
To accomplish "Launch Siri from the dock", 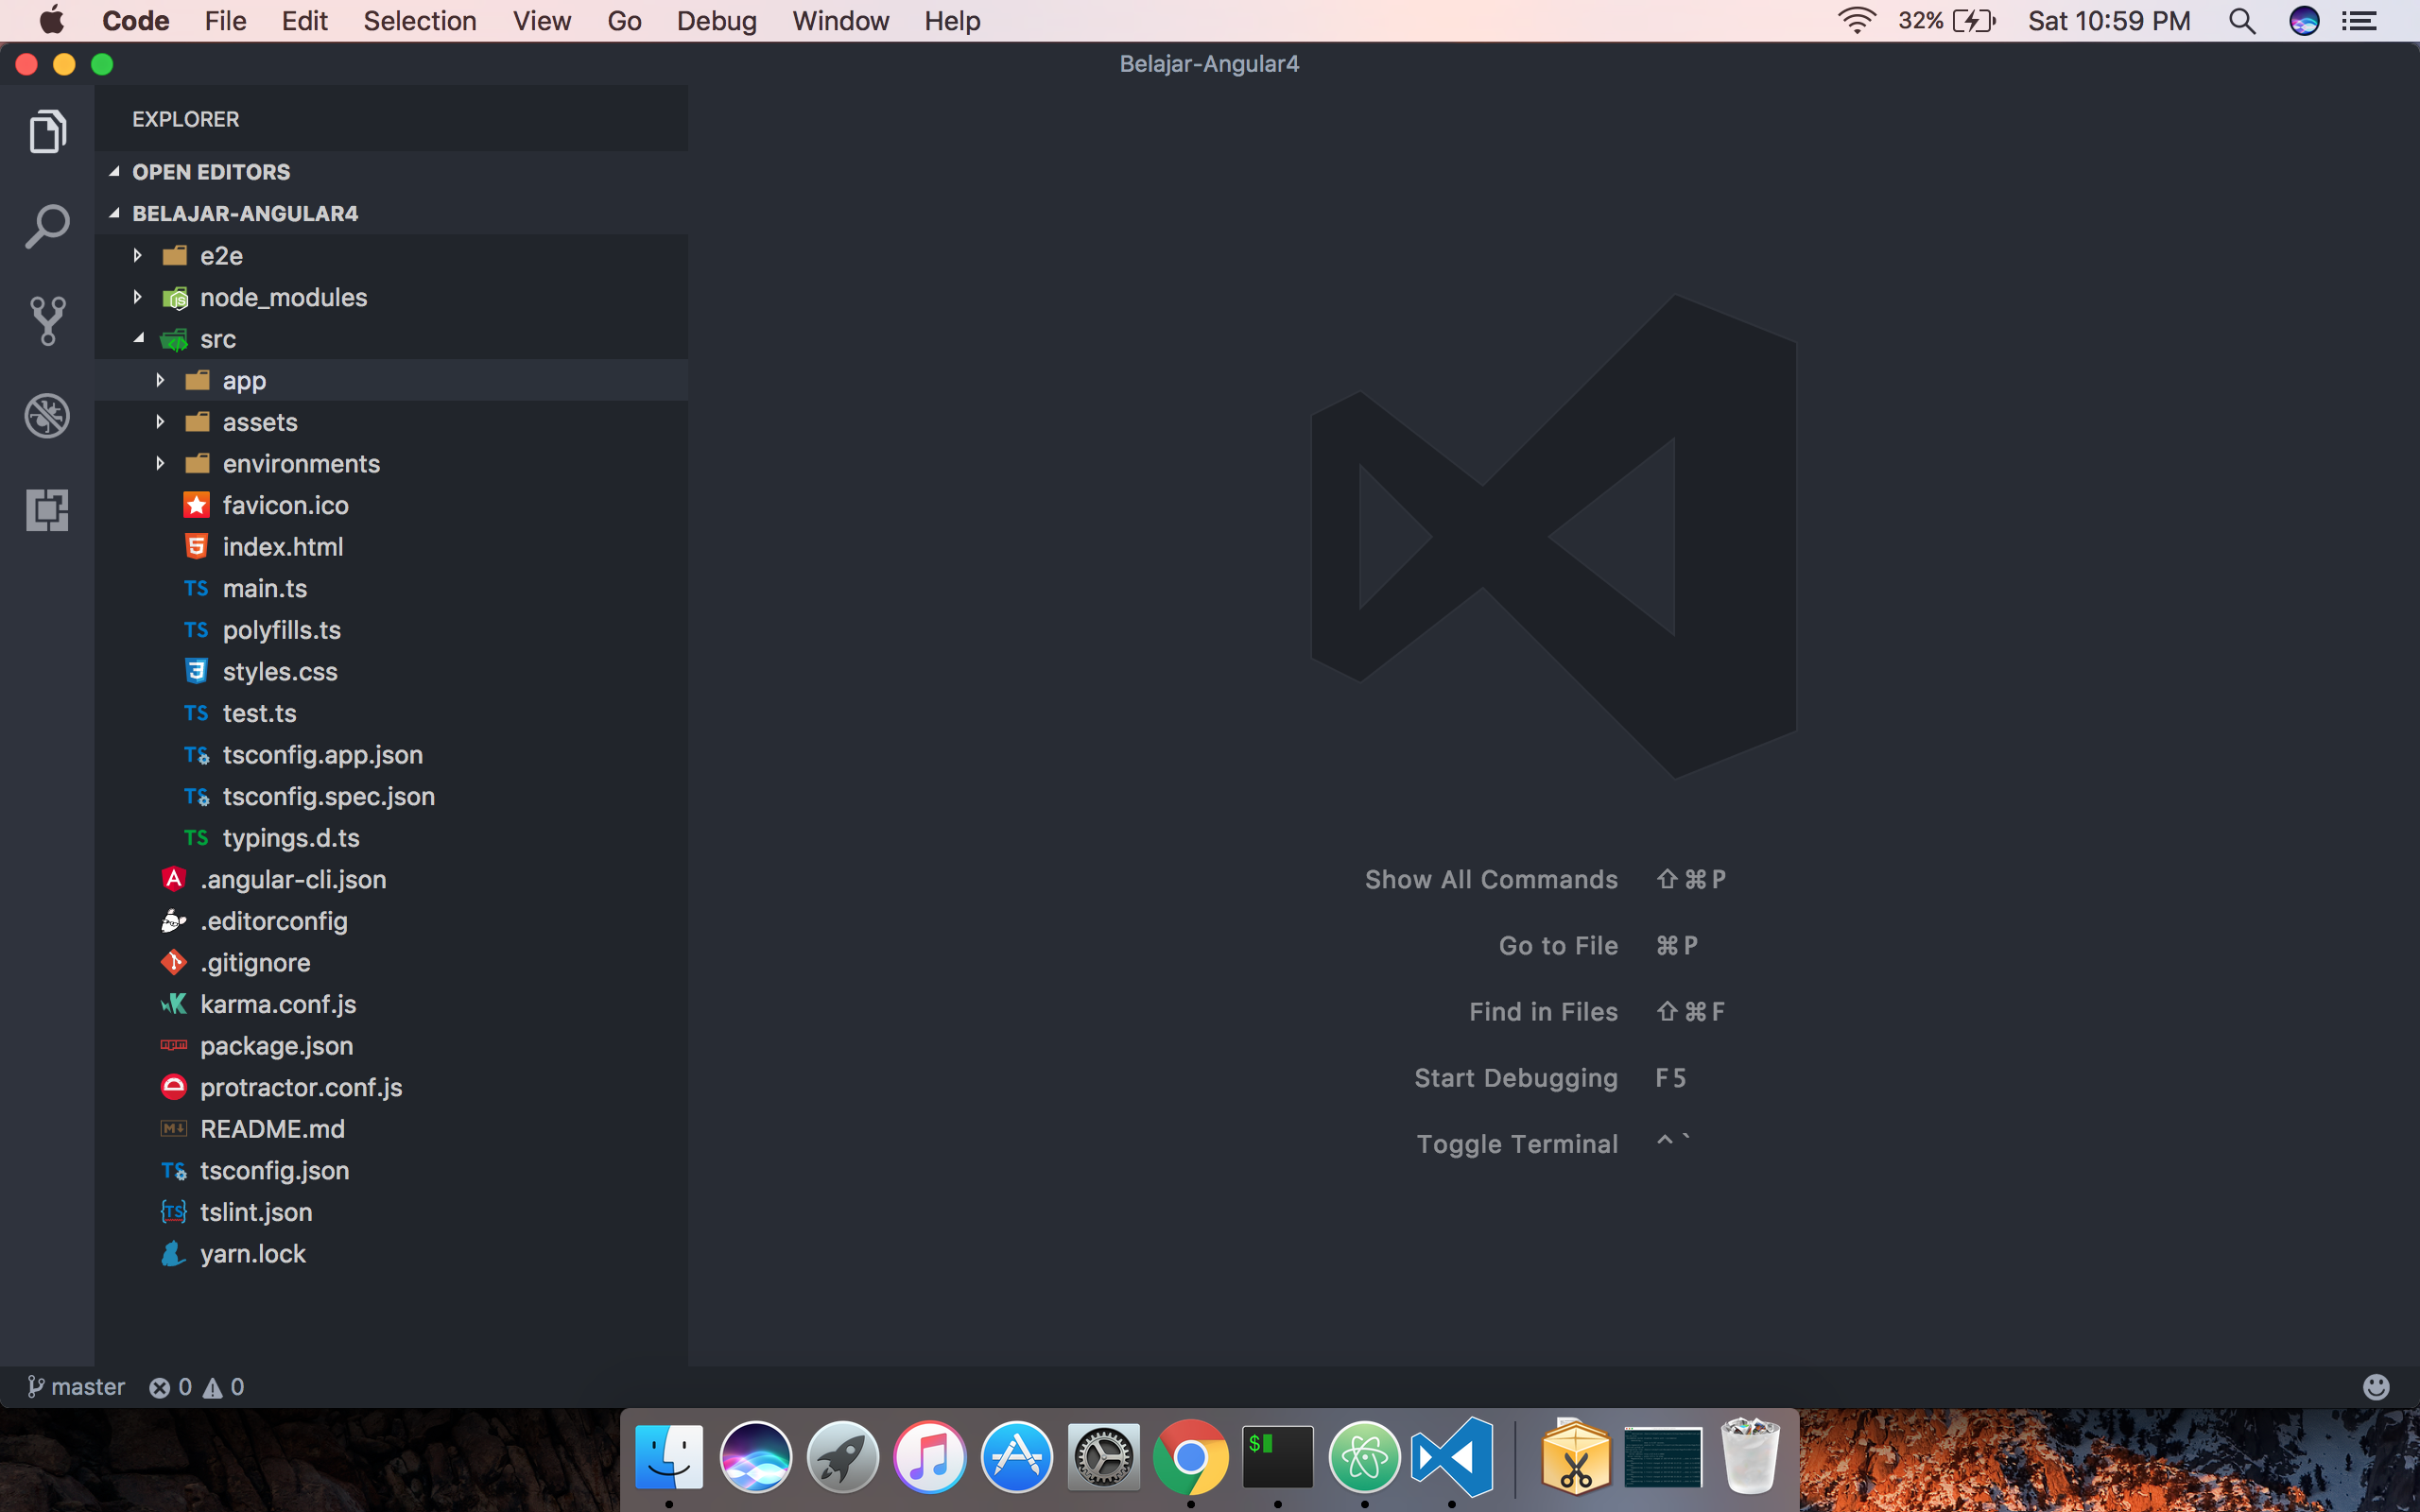I will pyautogui.click(x=756, y=1456).
